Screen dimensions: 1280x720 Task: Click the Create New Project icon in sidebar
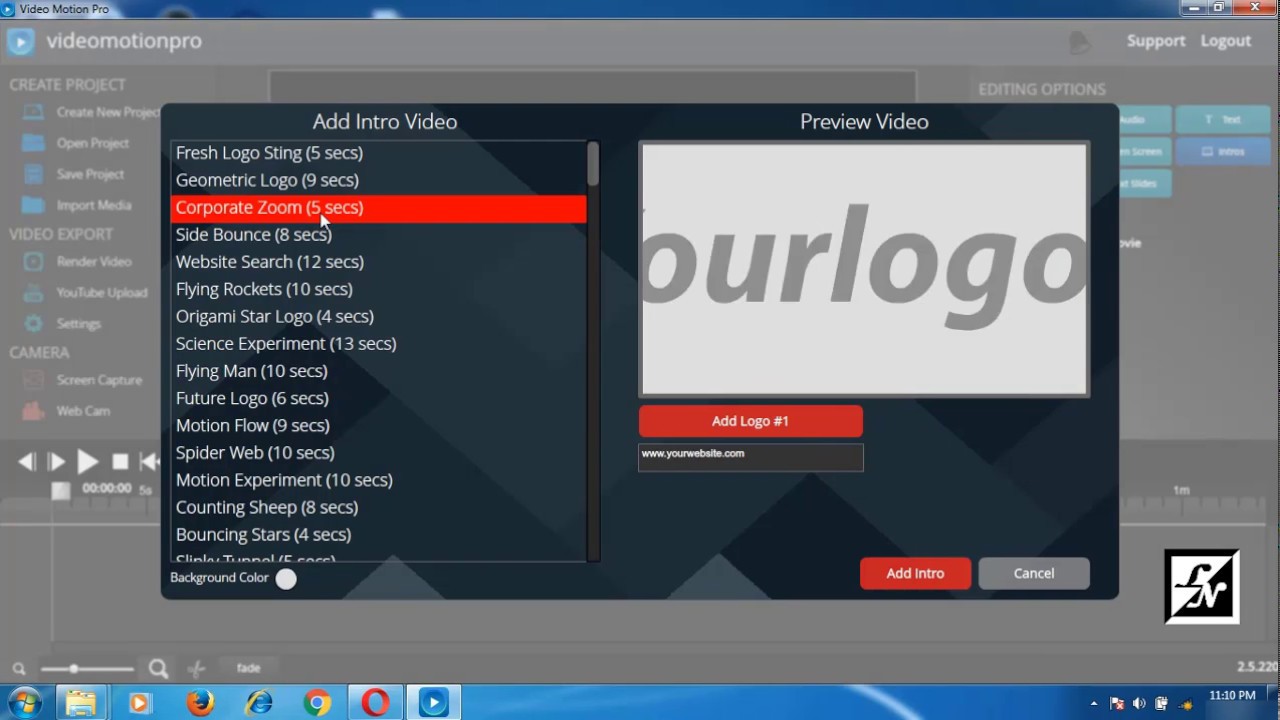(34, 112)
